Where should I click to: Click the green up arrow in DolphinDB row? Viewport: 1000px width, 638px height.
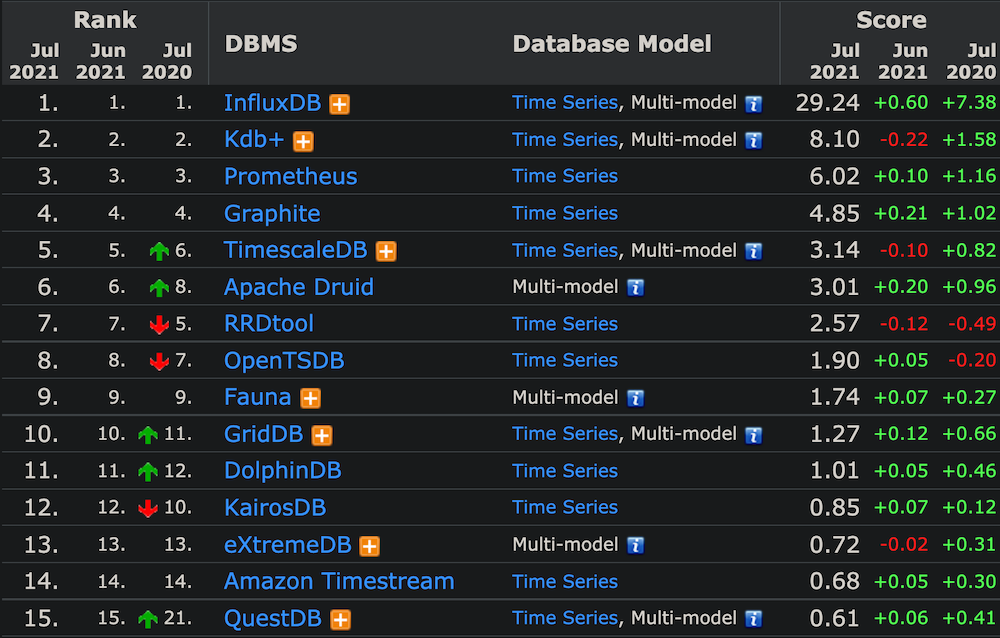[148, 472]
